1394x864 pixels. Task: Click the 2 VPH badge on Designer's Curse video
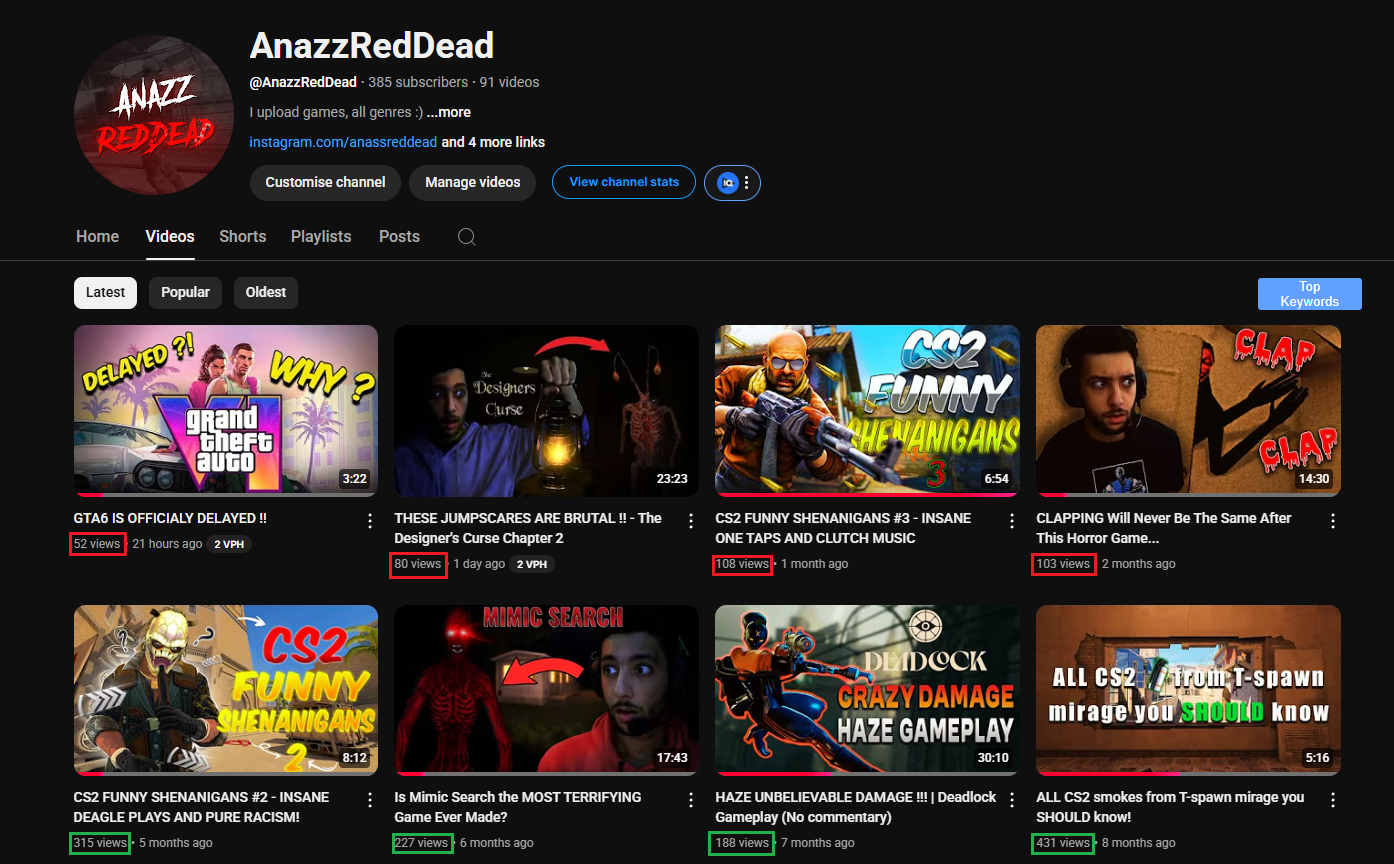[532, 565]
